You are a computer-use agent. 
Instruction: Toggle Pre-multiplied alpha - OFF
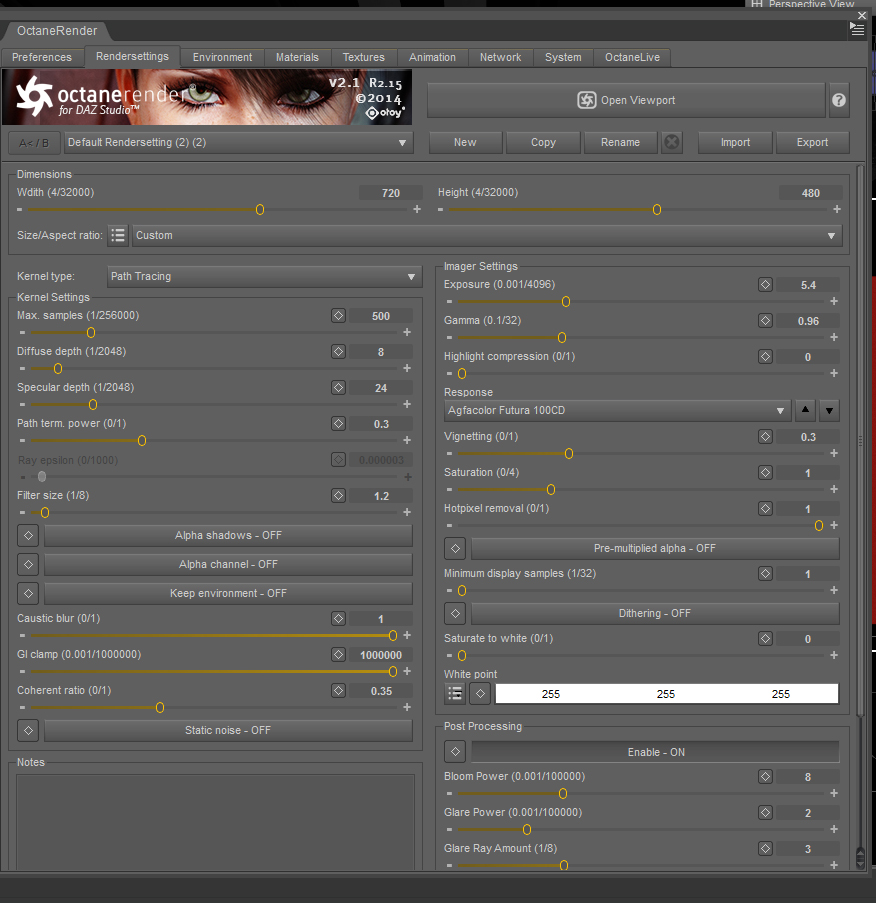(x=655, y=549)
